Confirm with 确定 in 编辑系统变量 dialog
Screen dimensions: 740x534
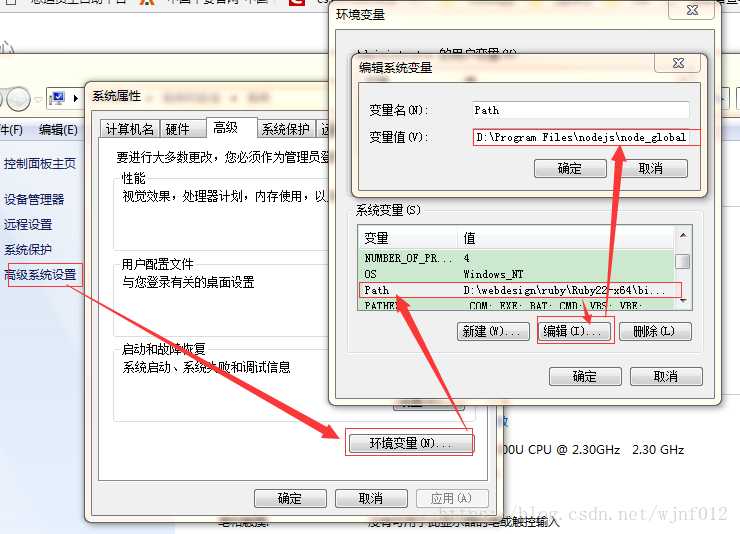click(x=570, y=168)
